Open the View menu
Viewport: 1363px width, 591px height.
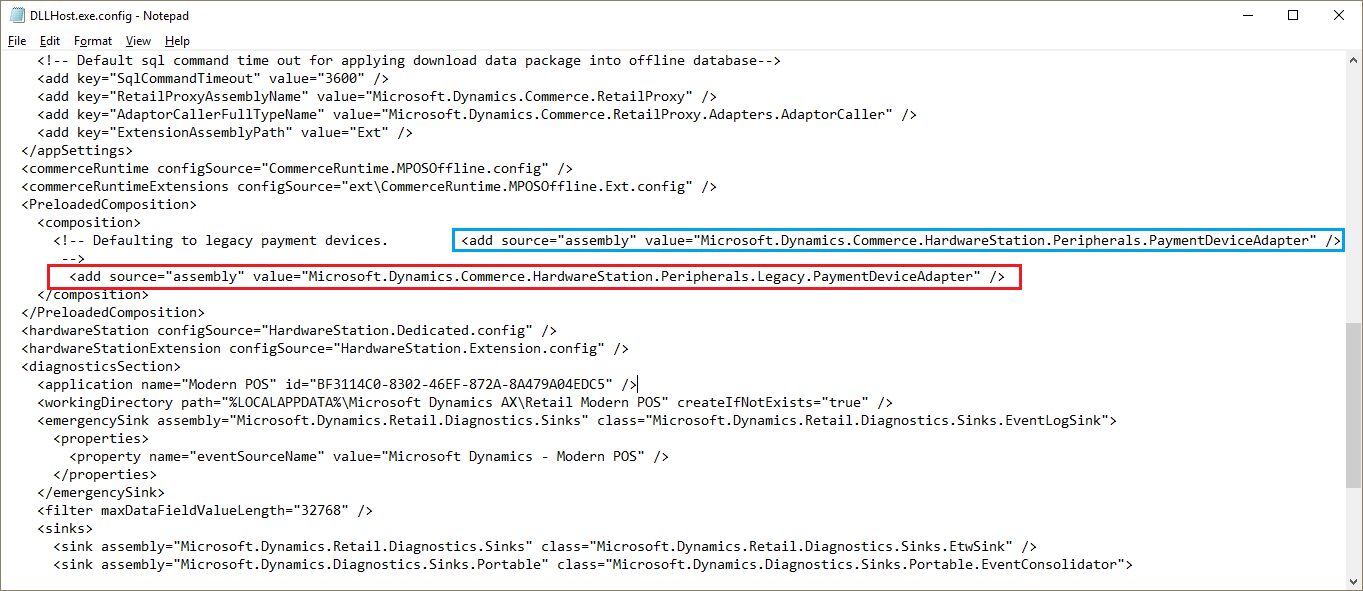pos(139,41)
